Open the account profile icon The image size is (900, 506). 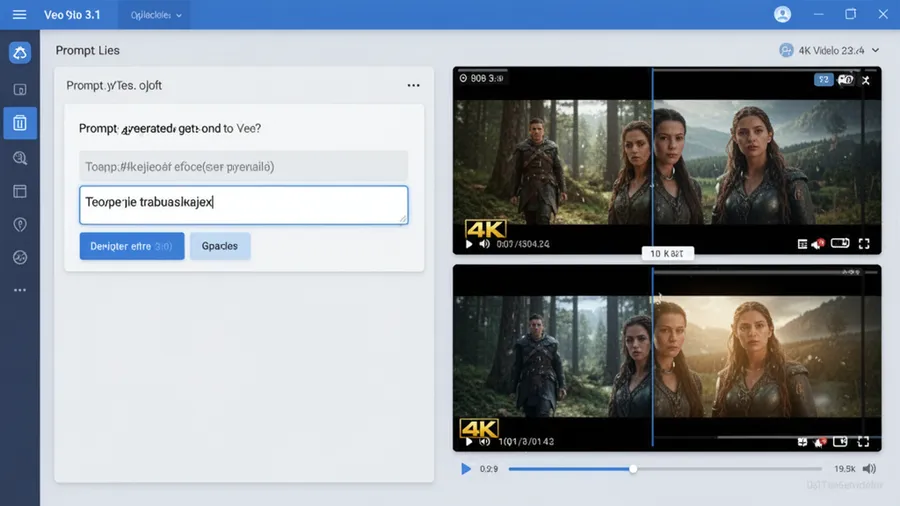click(782, 14)
